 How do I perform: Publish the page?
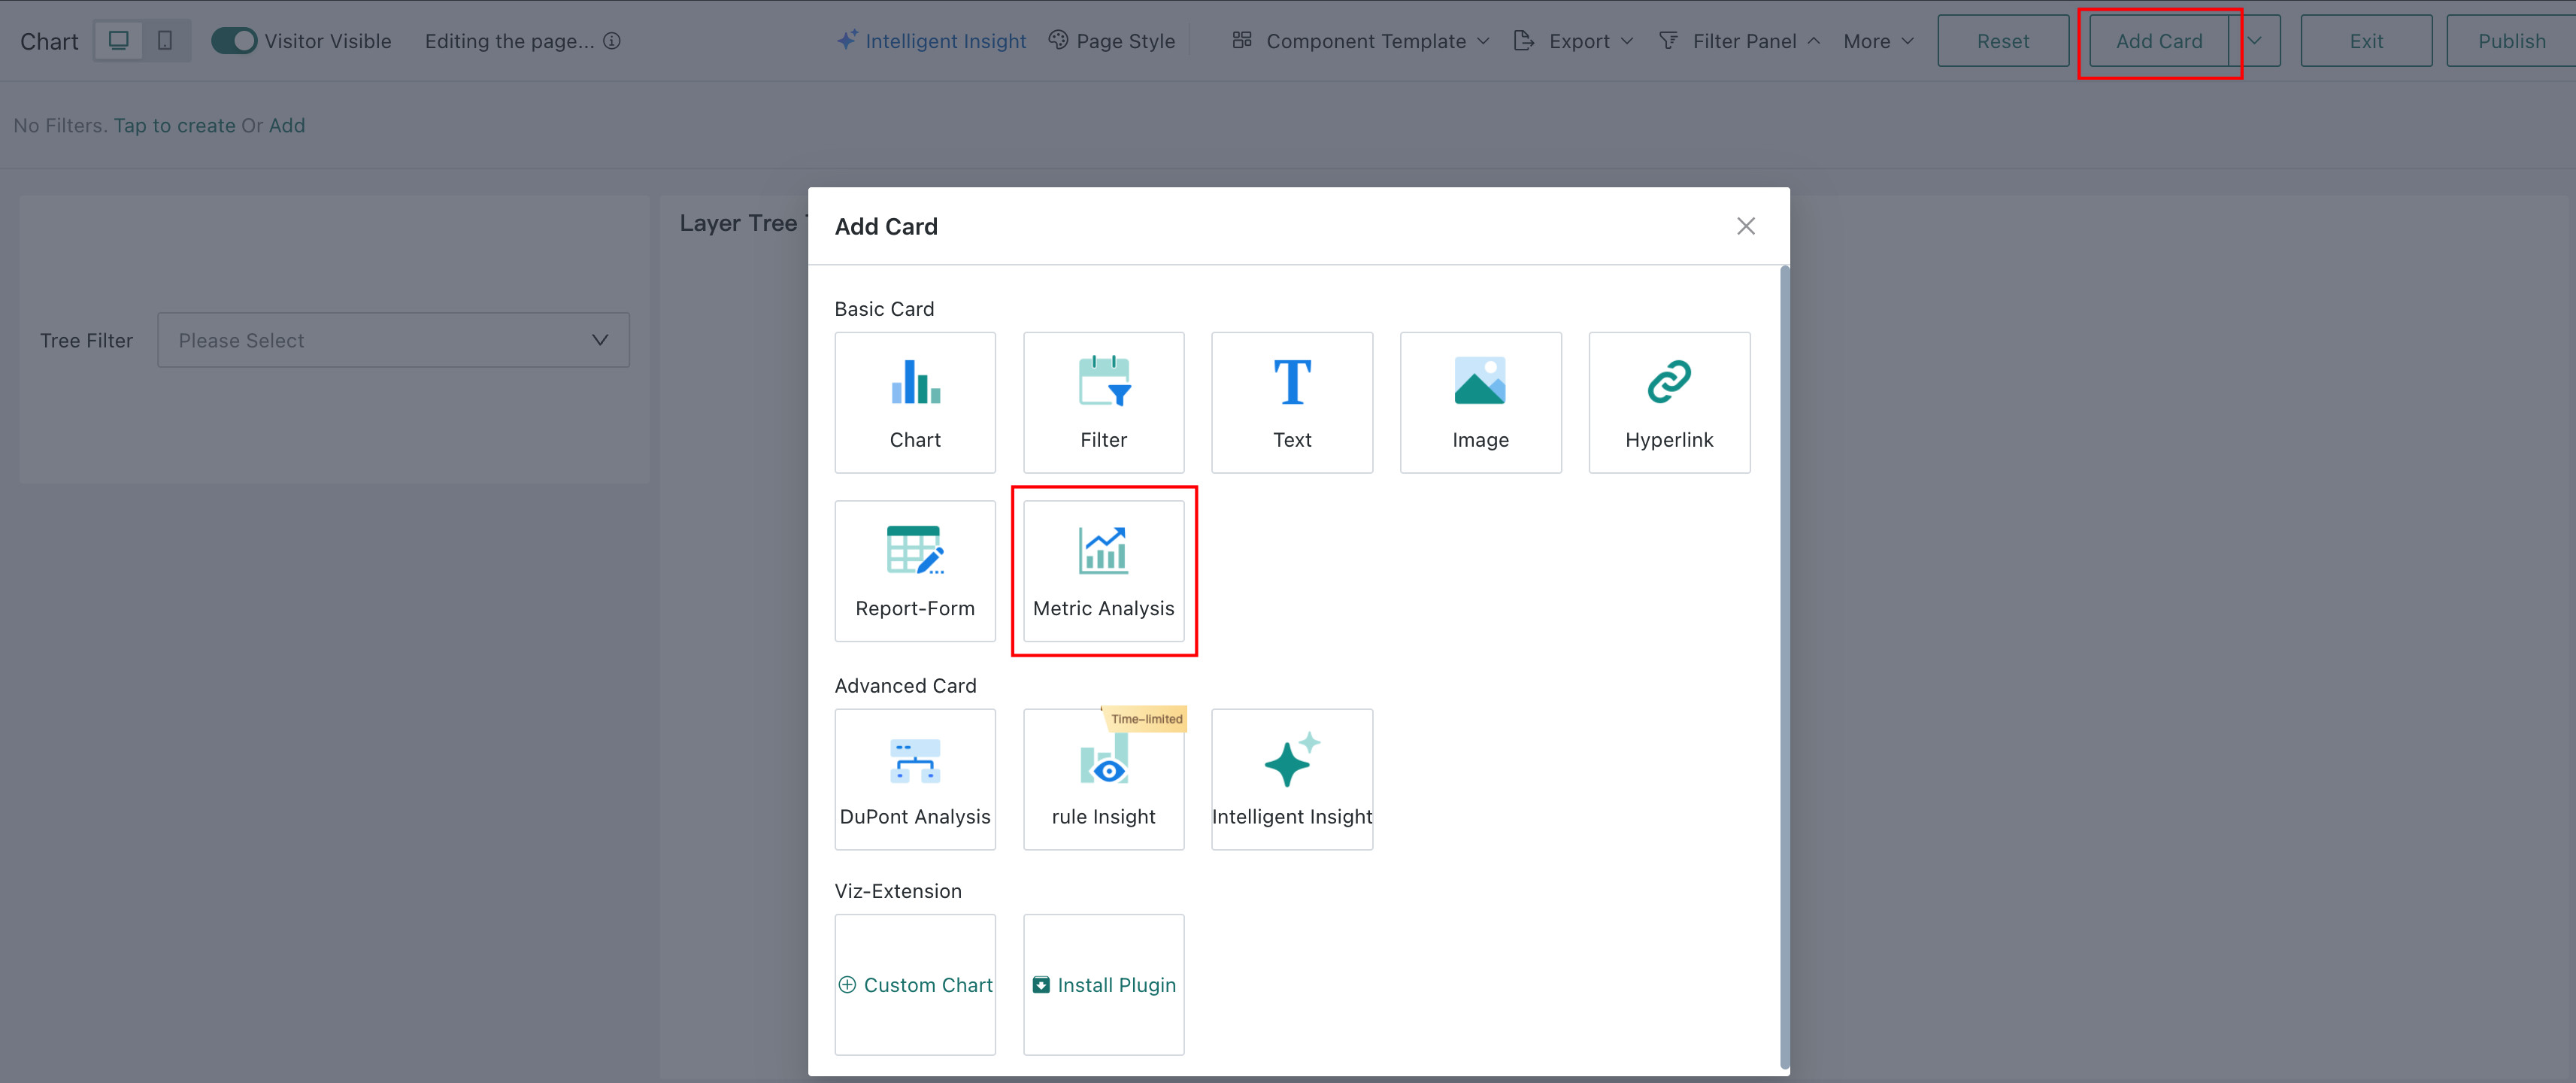2511,41
